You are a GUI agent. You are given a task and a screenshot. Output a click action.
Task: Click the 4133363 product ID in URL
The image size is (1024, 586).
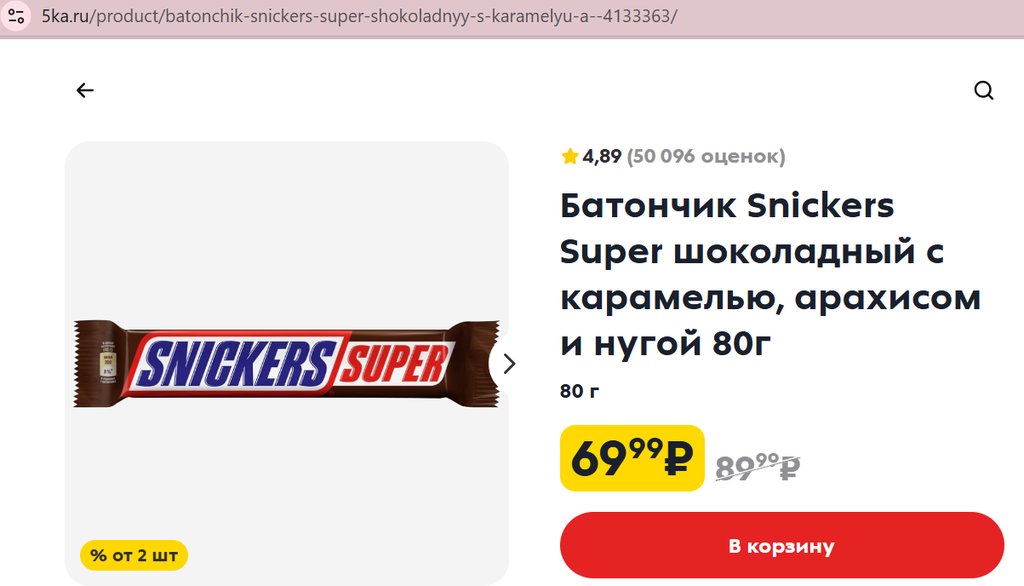(637, 16)
